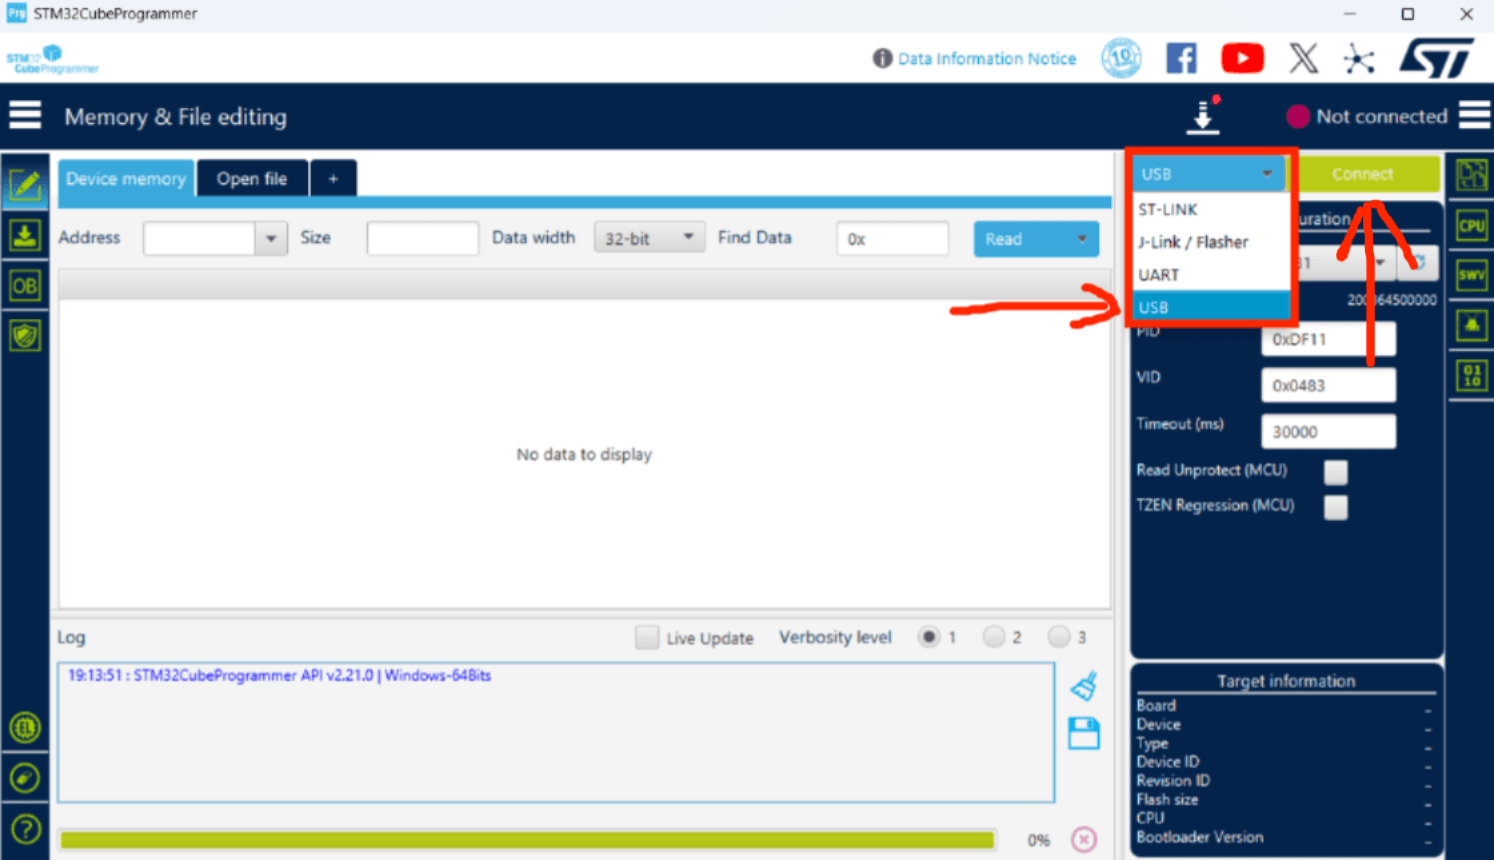Cancel operation with the red X icon
The height and width of the screenshot is (860, 1494).
(1084, 839)
